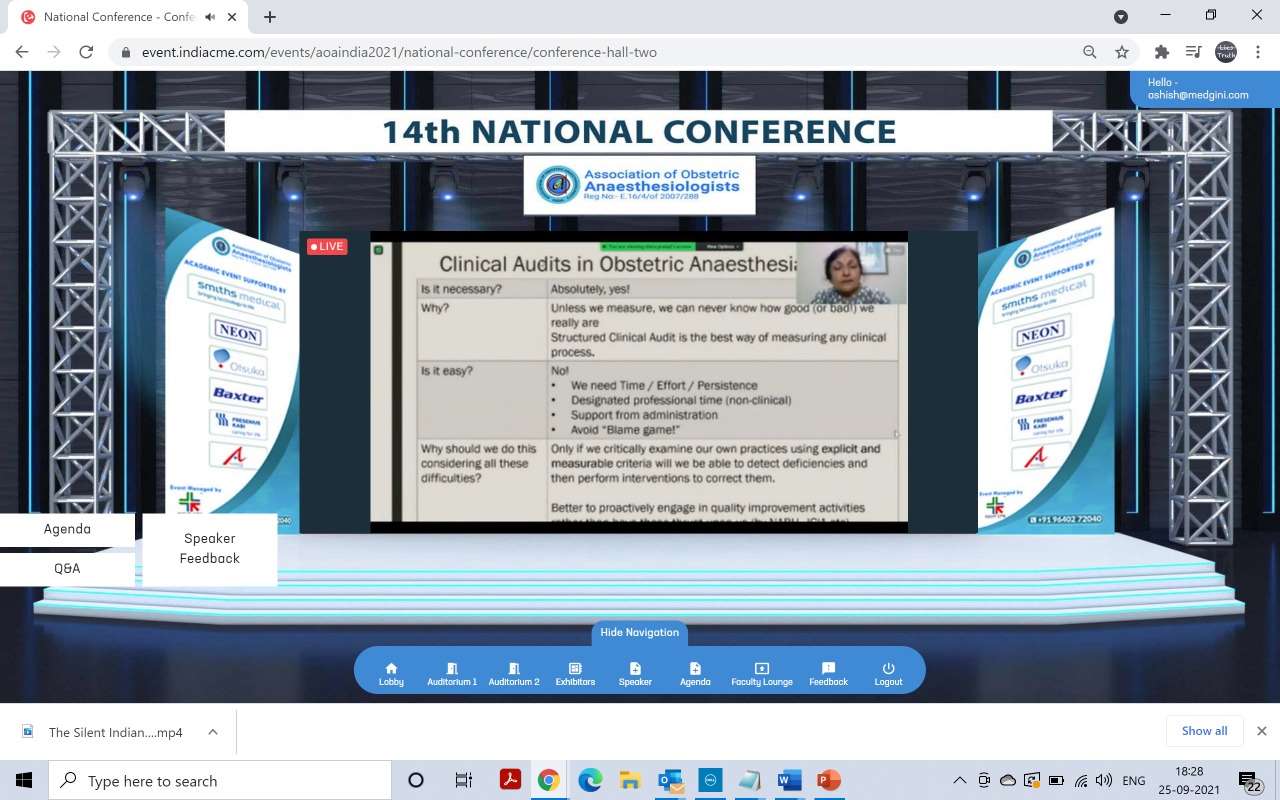This screenshot has width=1280, height=800.
Task: Reload the conference page
Action: pos(86,52)
